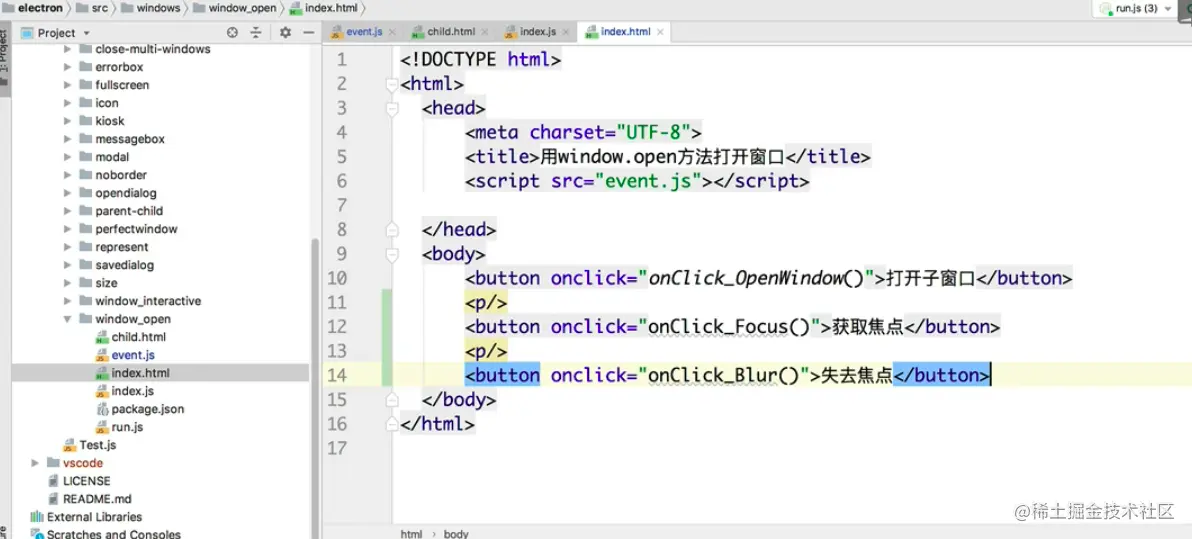Click the External Libraries icon

tap(36, 517)
